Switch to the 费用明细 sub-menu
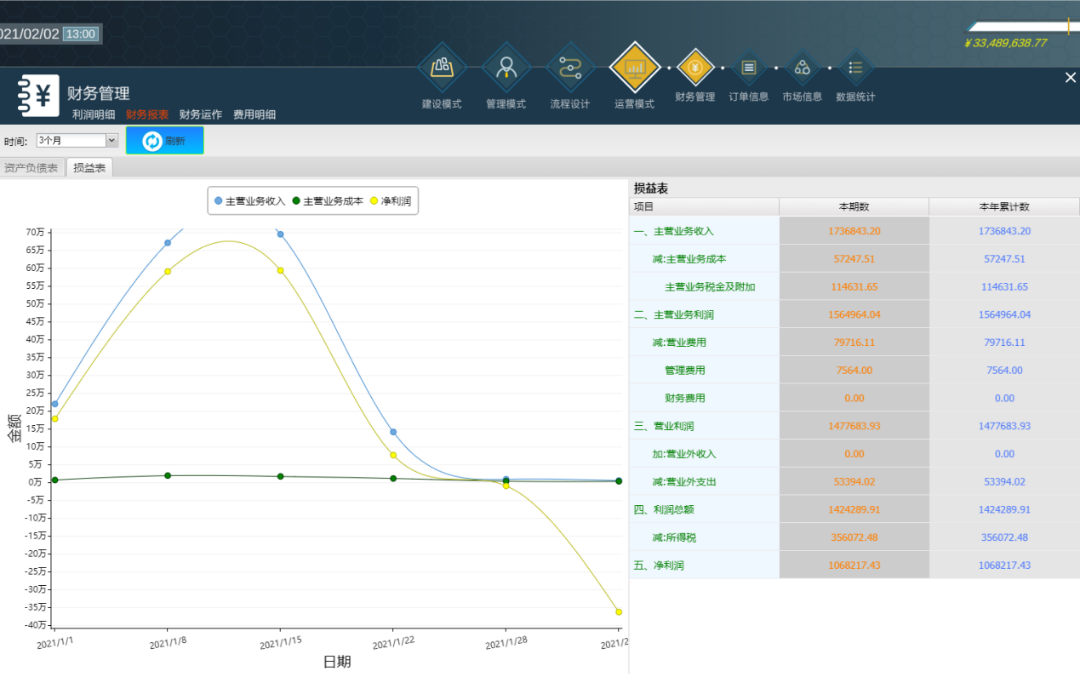 [x=254, y=114]
